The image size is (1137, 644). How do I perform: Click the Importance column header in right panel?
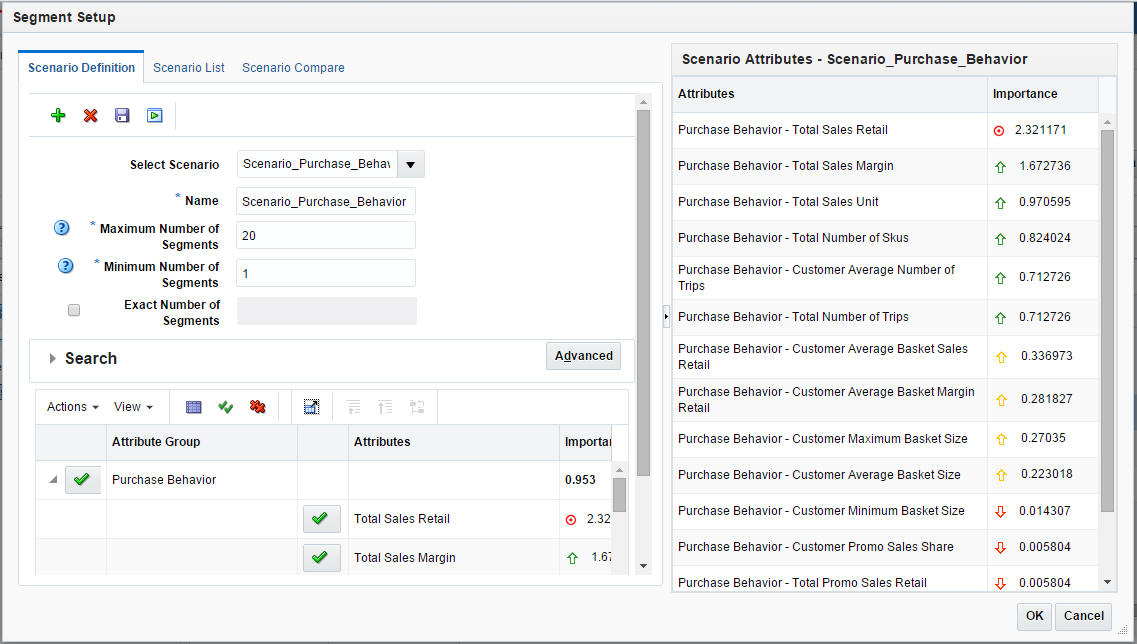click(x=1043, y=94)
